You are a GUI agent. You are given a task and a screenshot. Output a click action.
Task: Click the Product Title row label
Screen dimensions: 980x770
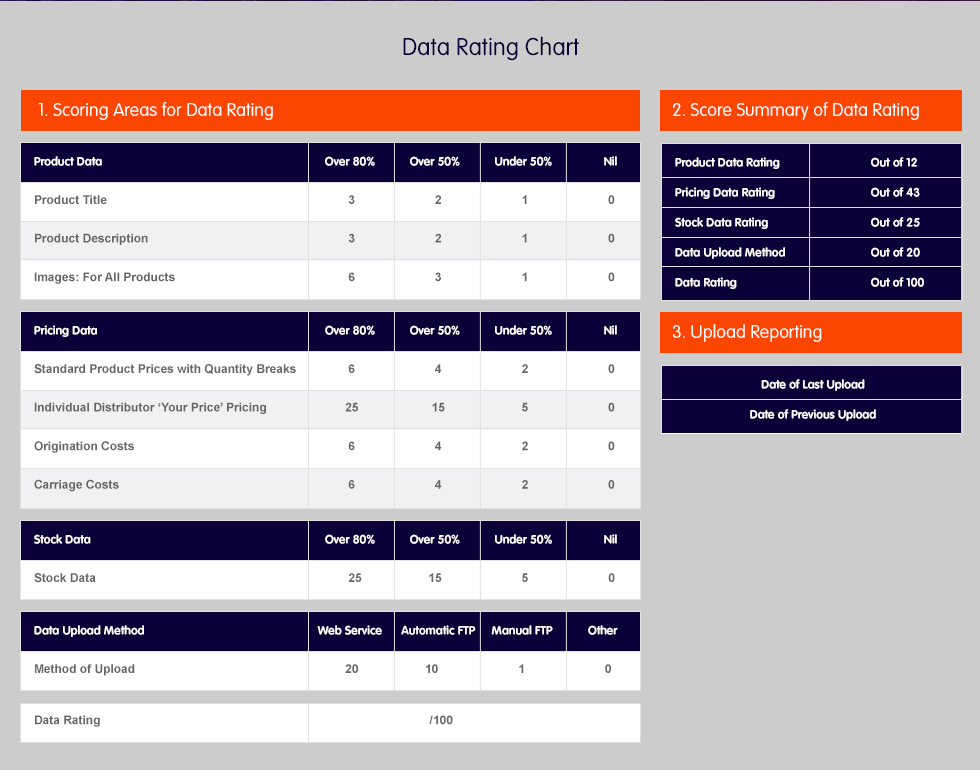pyautogui.click(x=70, y=200)
